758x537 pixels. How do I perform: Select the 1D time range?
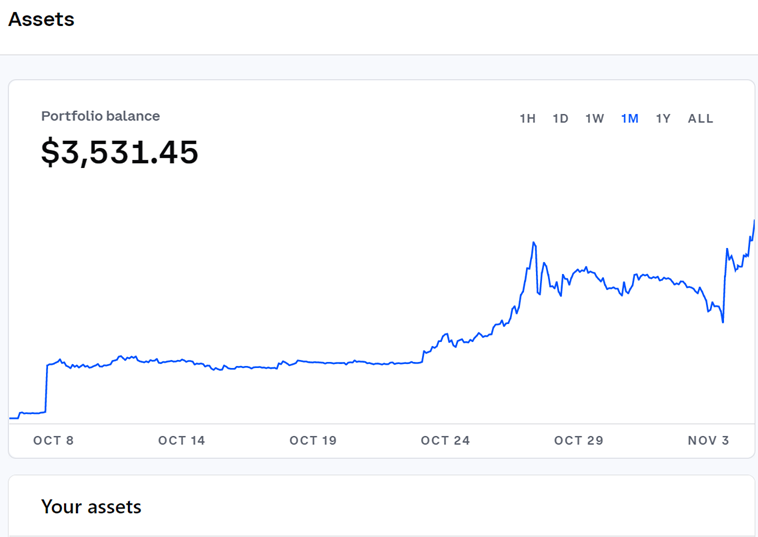click(x=560, y=118)
